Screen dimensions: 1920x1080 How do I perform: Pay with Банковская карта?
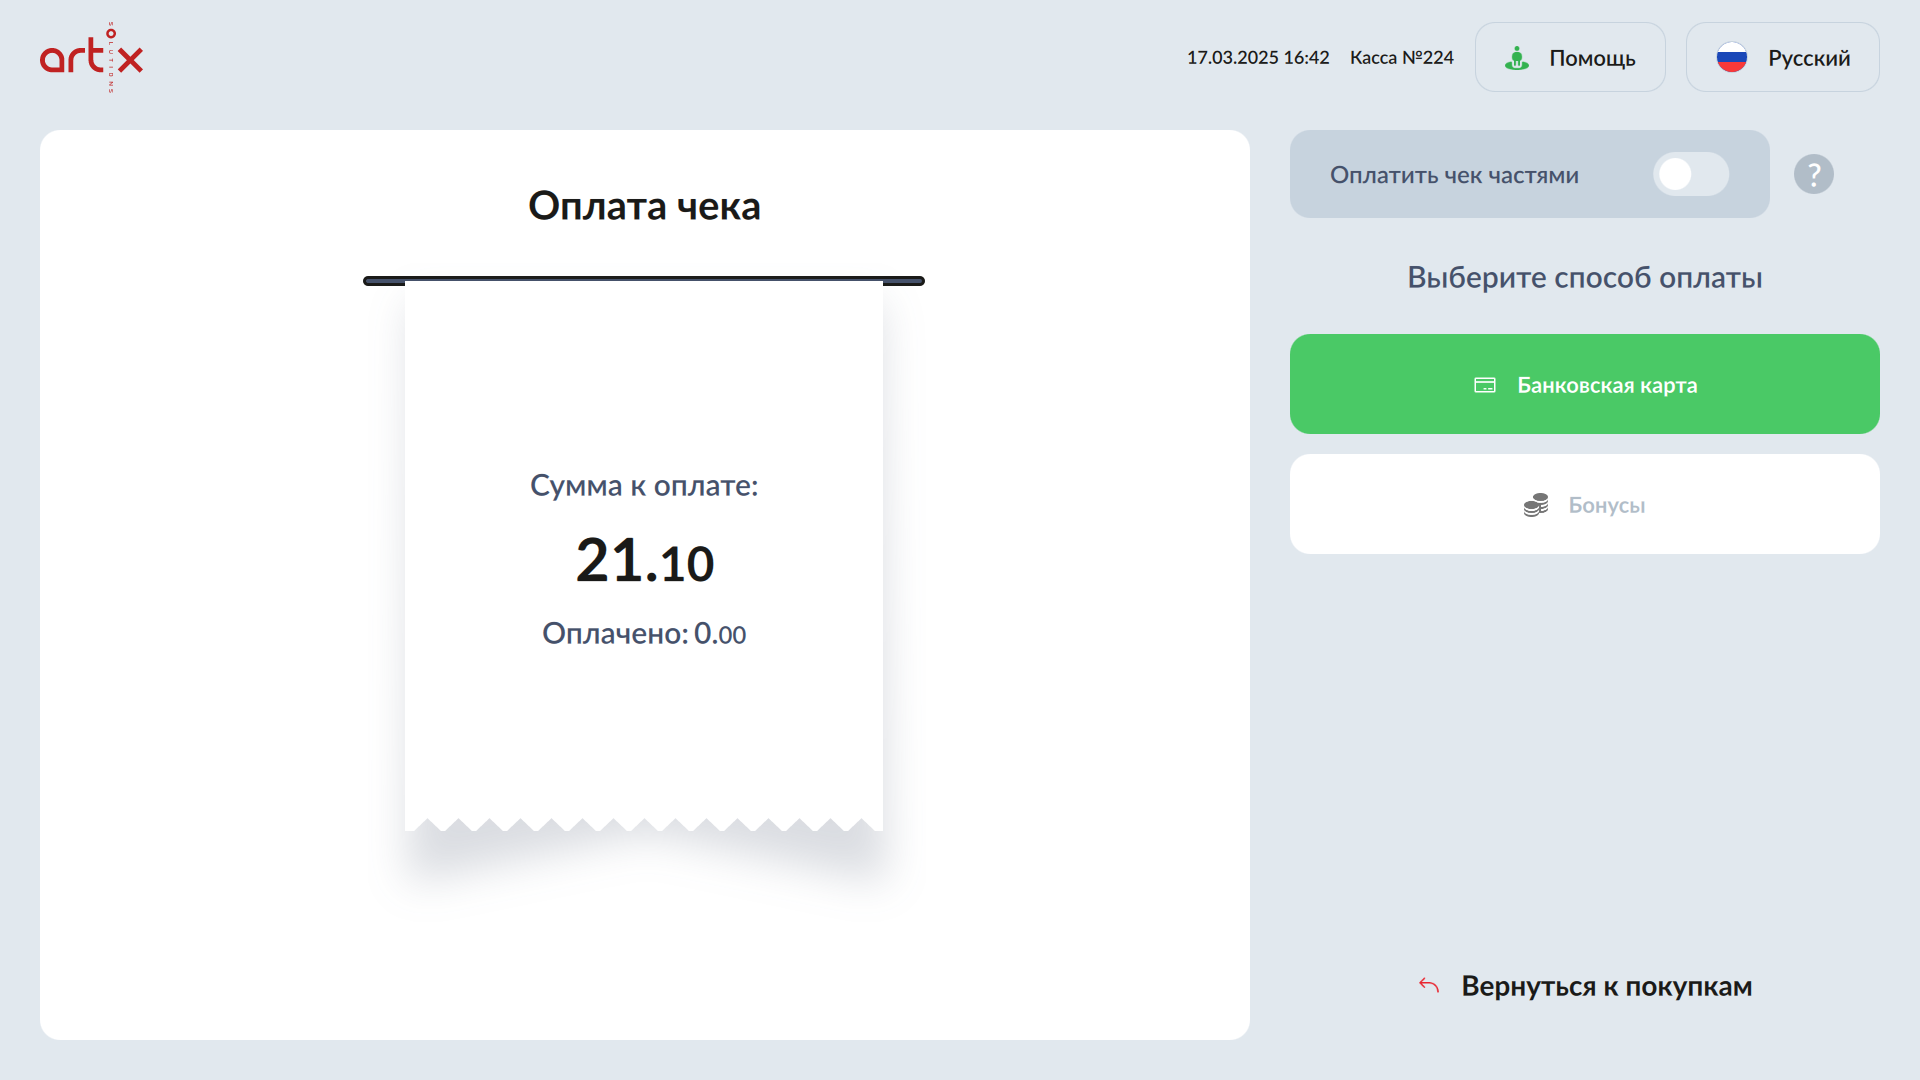[1585, 385]
